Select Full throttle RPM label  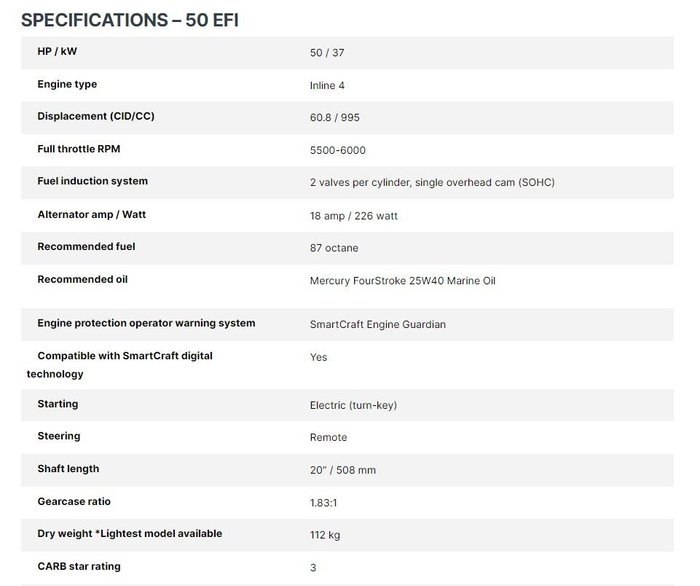(79, 149)
